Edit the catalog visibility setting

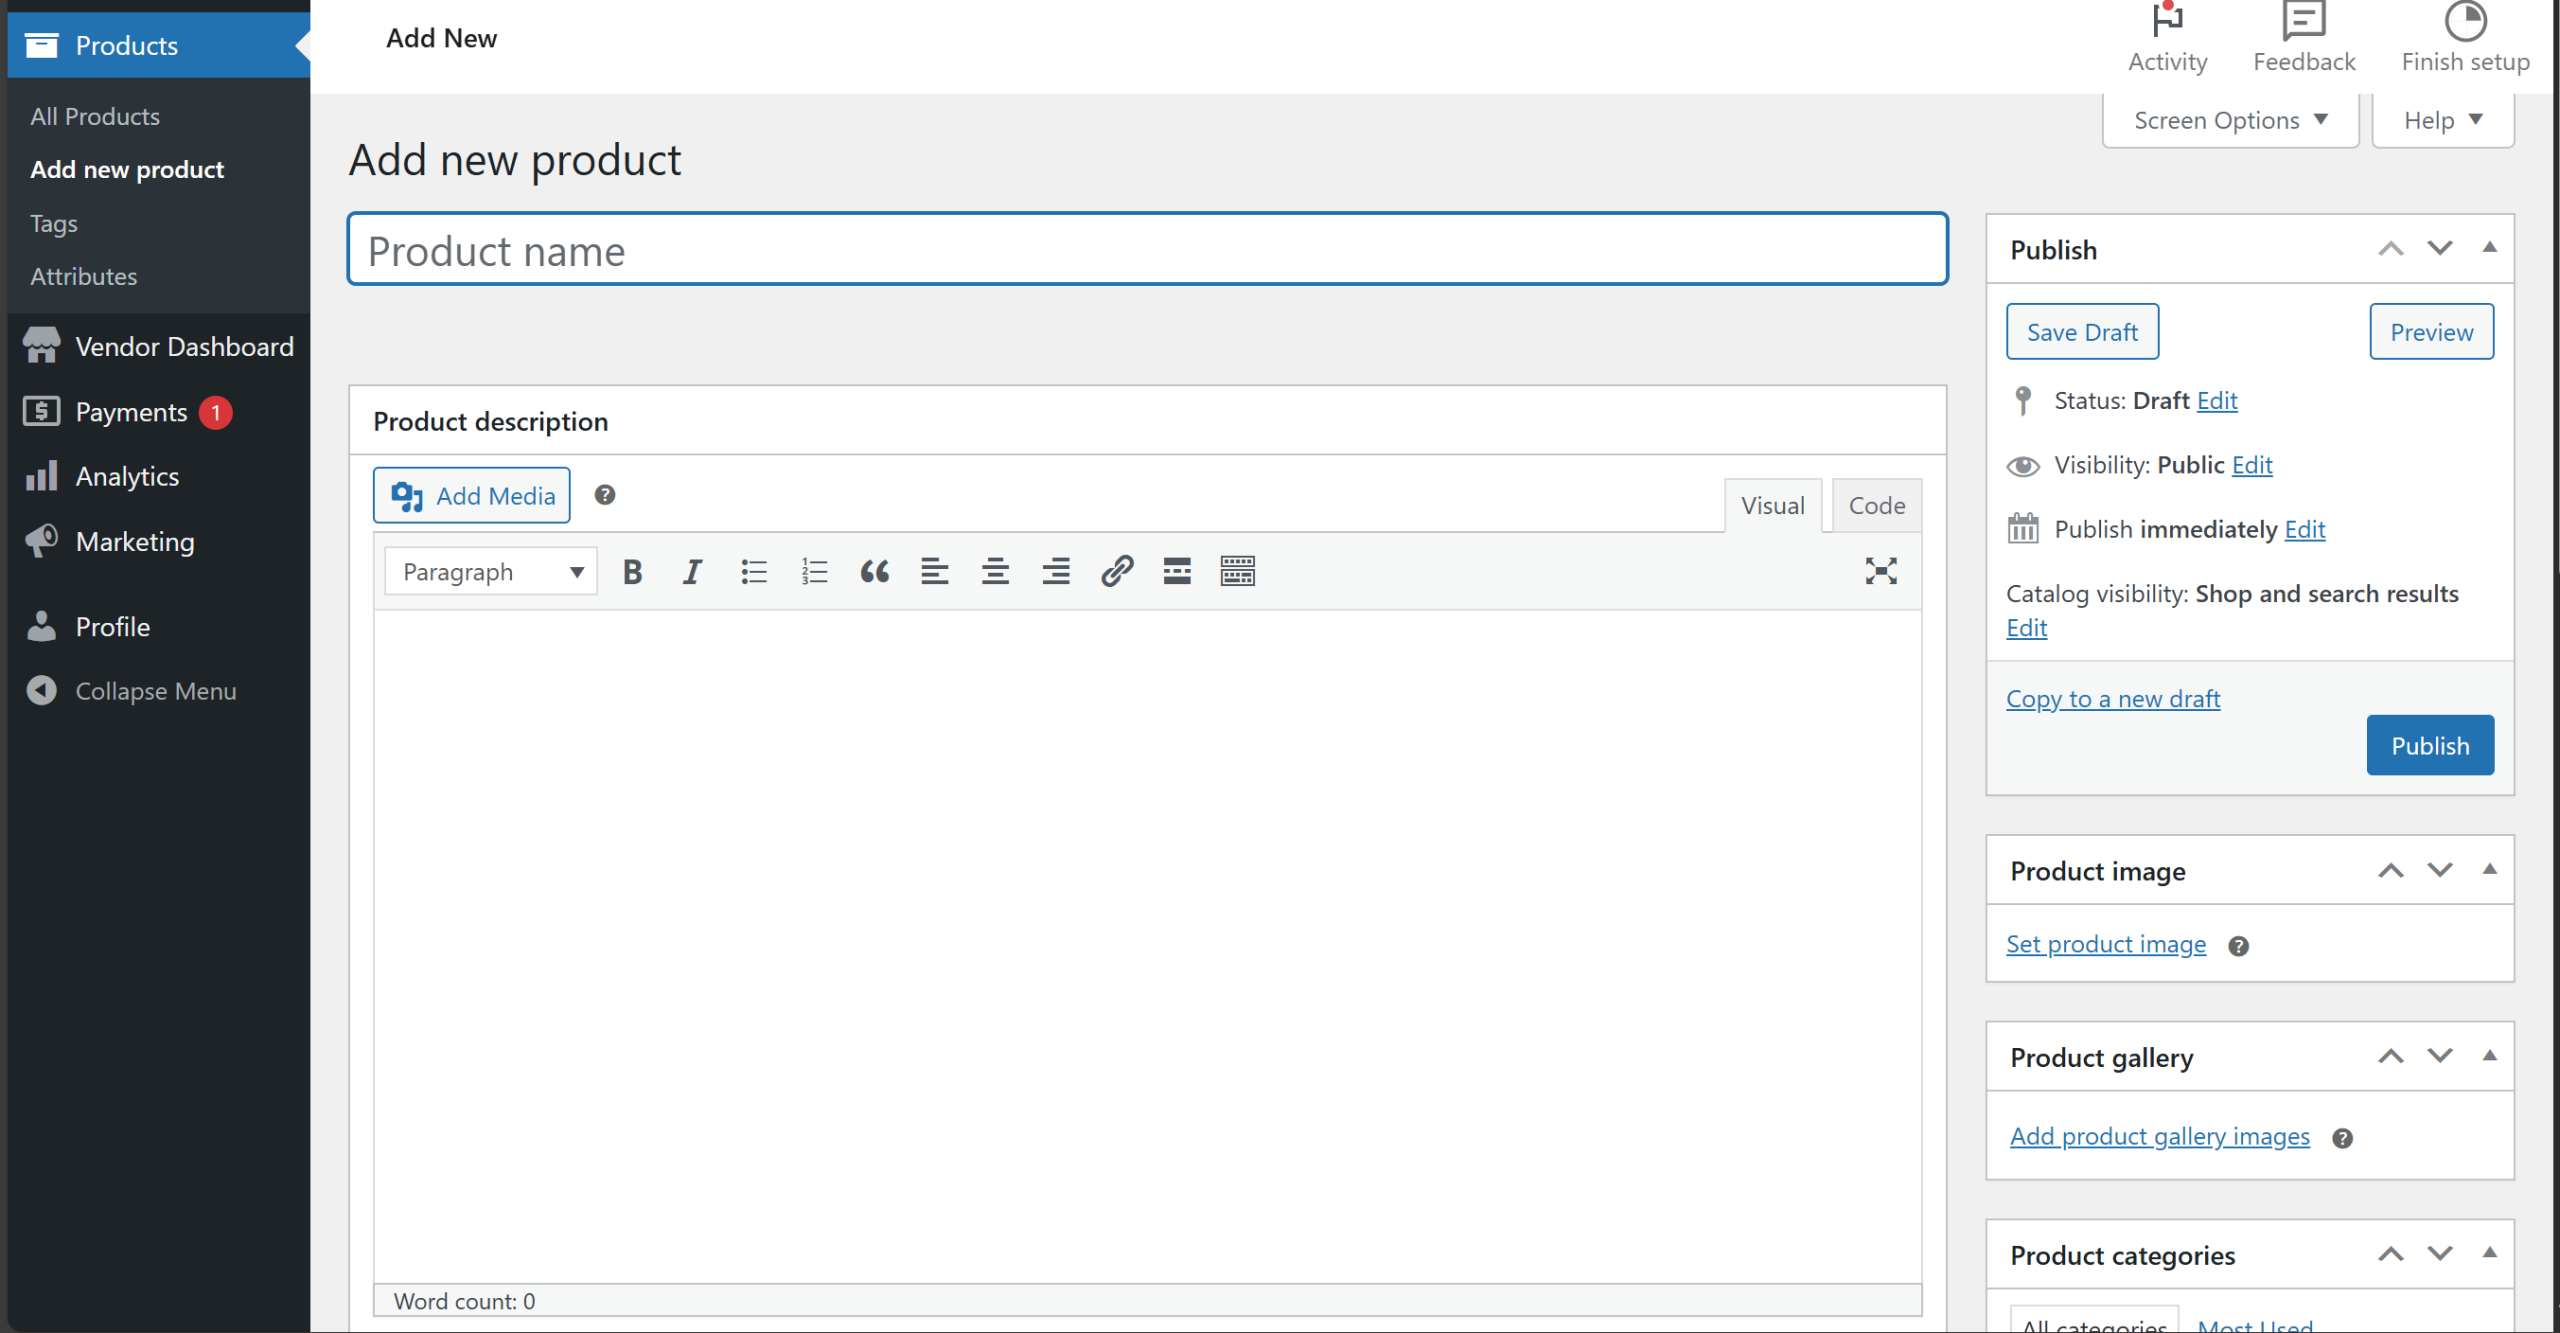(x=2027, y=628)
